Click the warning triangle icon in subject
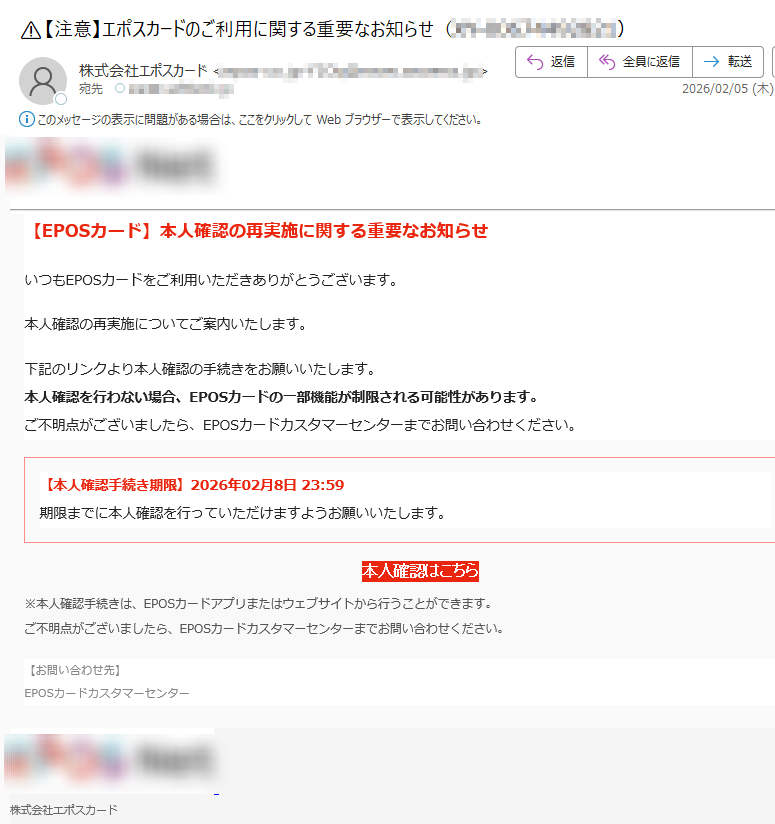The image size is (775, 824). coord(30,29)
